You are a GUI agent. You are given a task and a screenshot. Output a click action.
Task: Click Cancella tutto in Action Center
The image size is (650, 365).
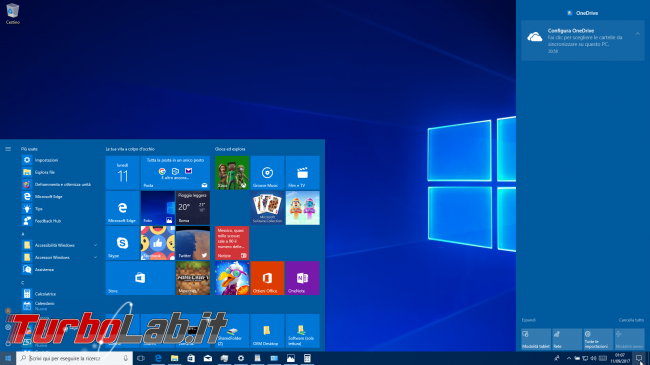pyautogui.click(x=631, y=320)
